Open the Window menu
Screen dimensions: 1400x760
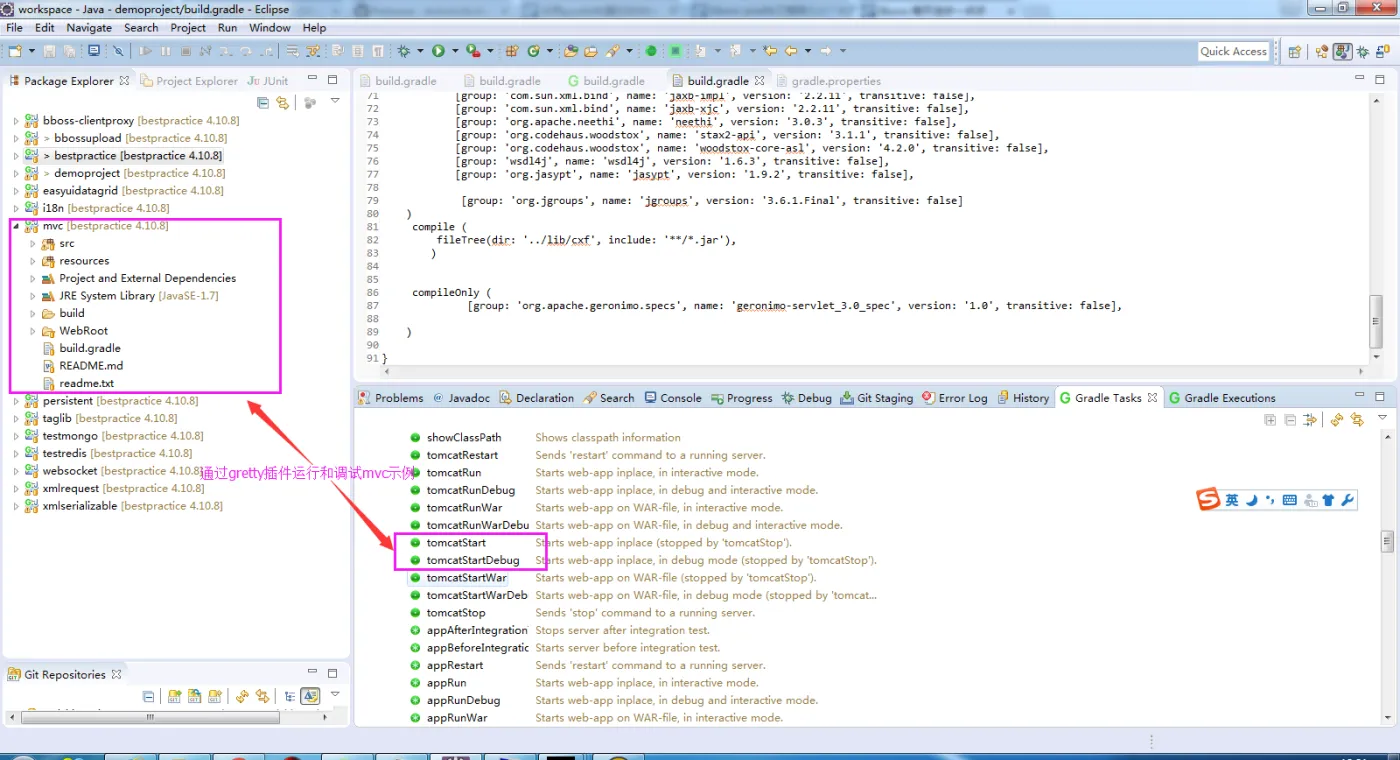click(x=270, y=28)
